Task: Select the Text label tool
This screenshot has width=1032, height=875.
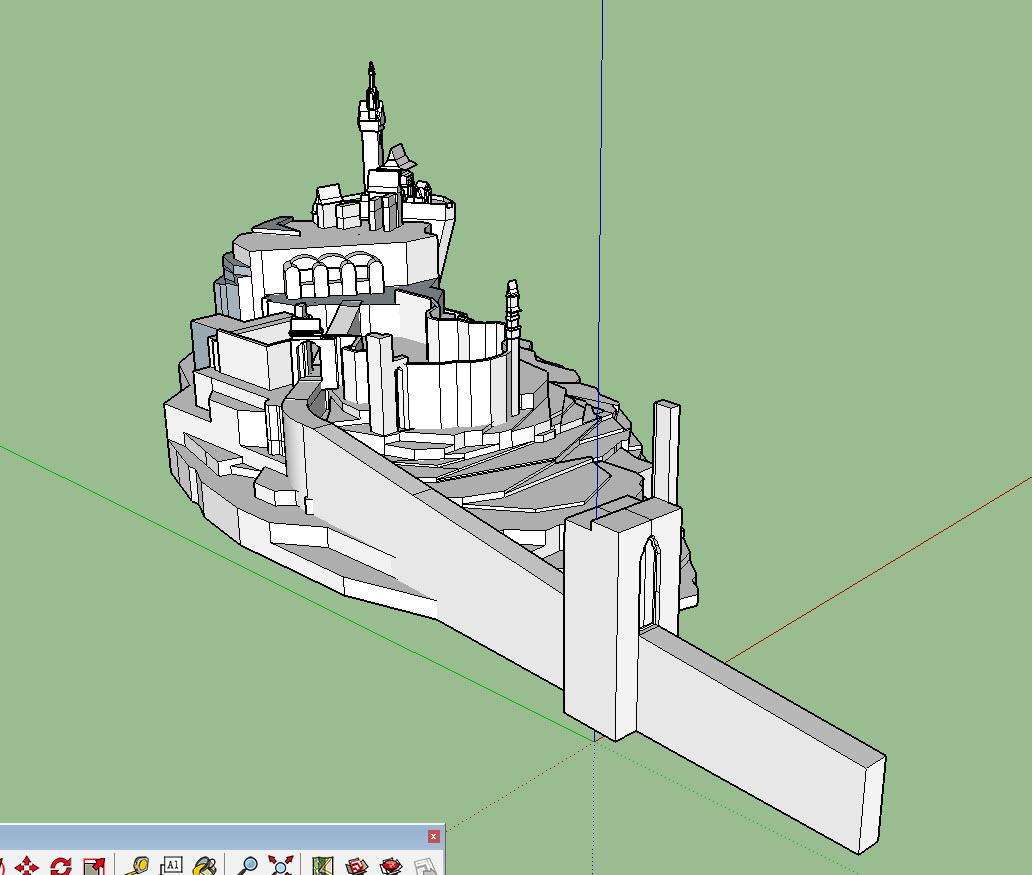Action: coord(172,865)
